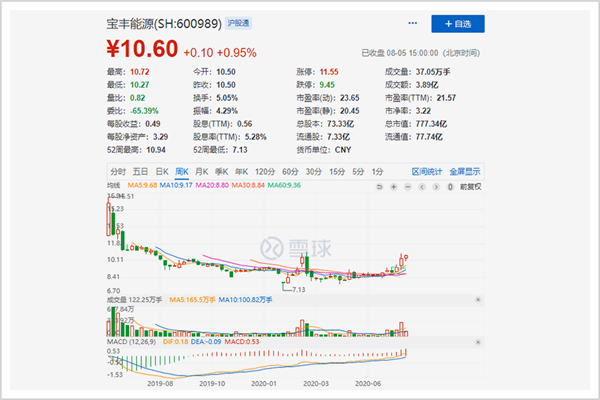Click the 股息率(TTM) value 5.28%
The image size is (600, 400).
[x=256, y=137]
